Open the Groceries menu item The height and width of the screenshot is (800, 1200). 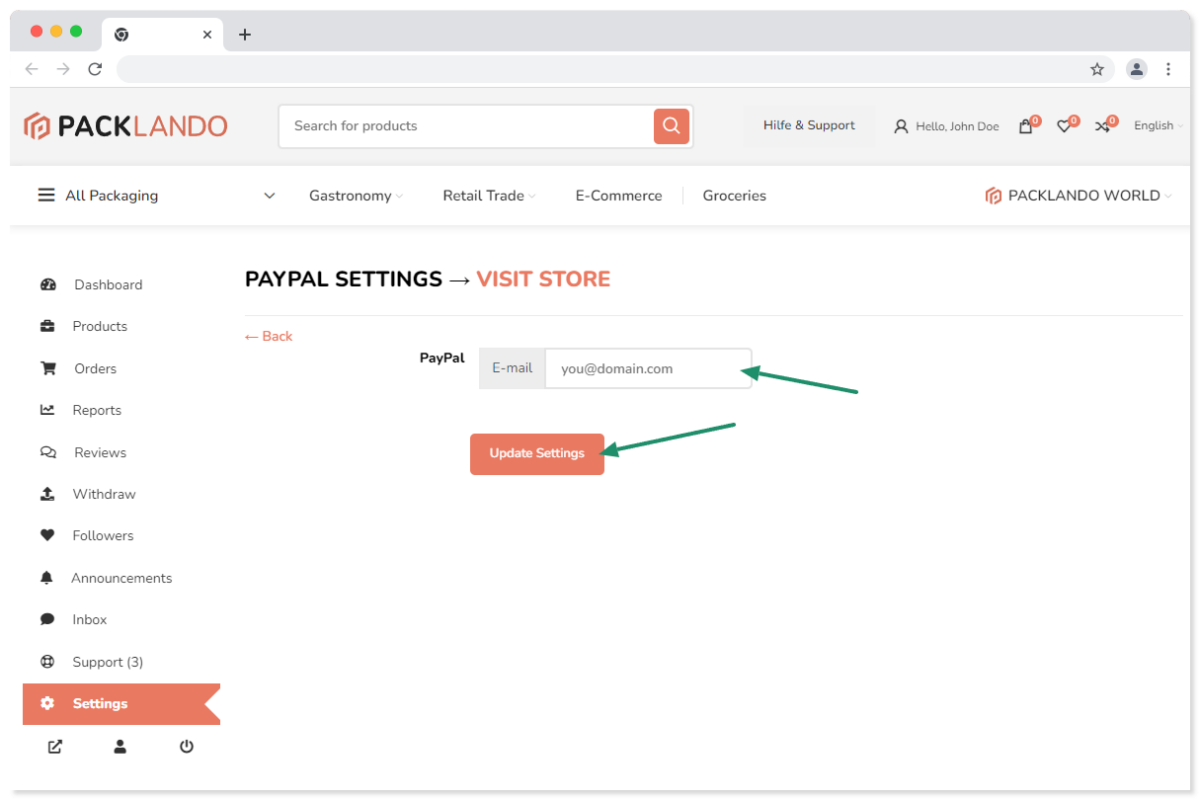click(x=735, y=196)
